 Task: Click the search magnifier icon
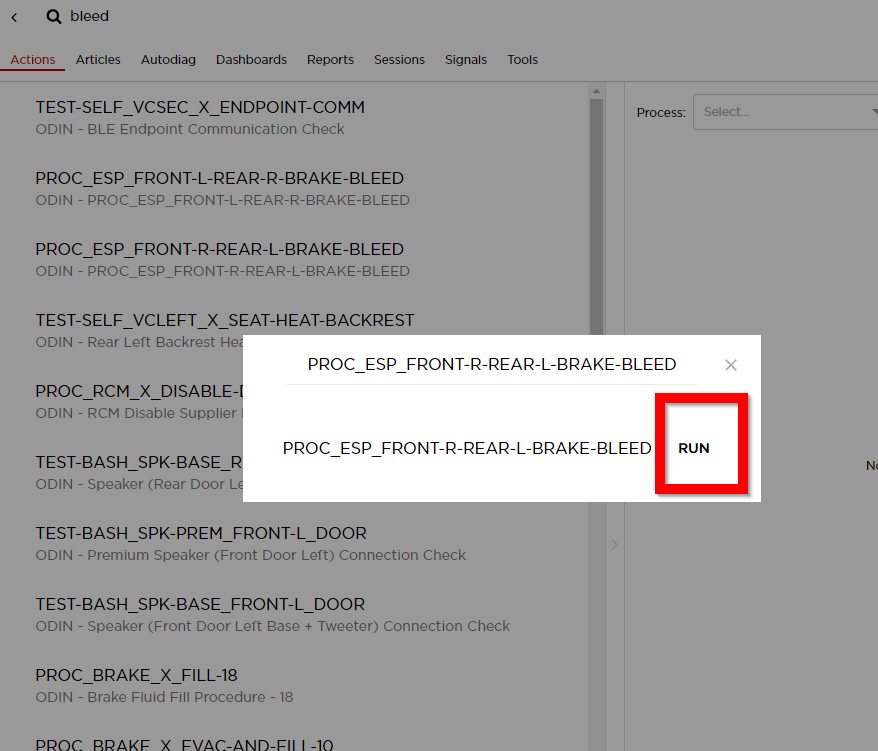pyautogui.click(x=54, y=16)
